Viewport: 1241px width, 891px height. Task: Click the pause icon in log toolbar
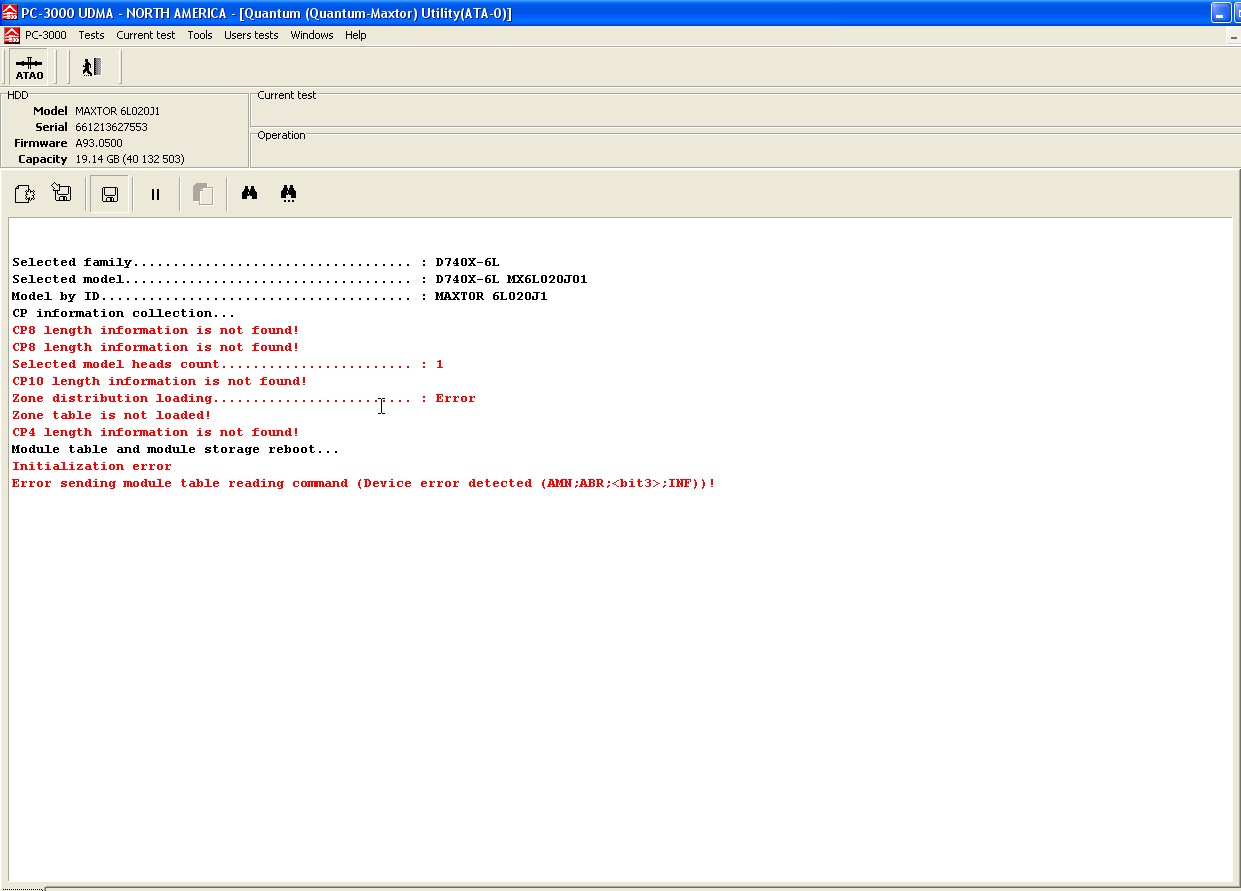155,194
